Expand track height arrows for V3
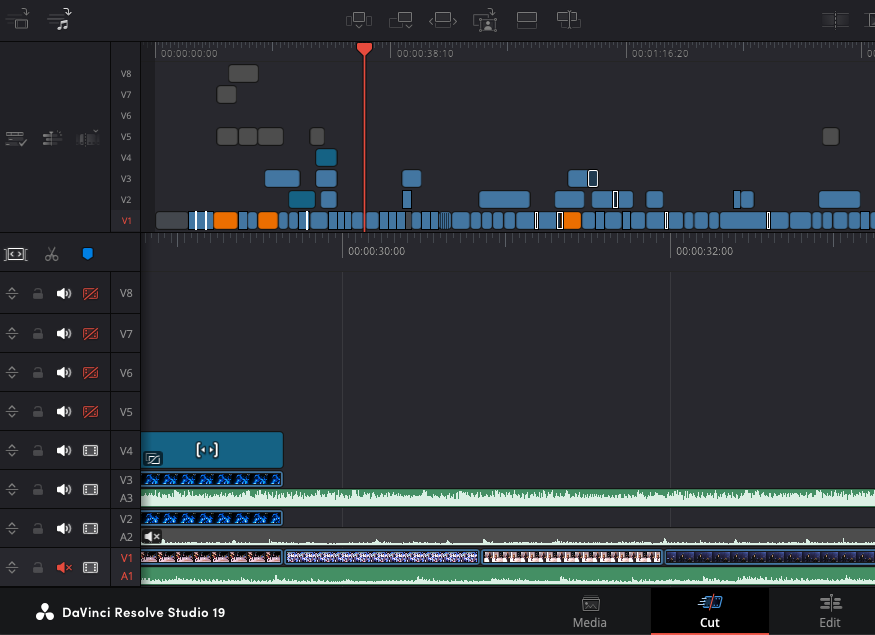The image size is (875, 635). tap(13, 490)
